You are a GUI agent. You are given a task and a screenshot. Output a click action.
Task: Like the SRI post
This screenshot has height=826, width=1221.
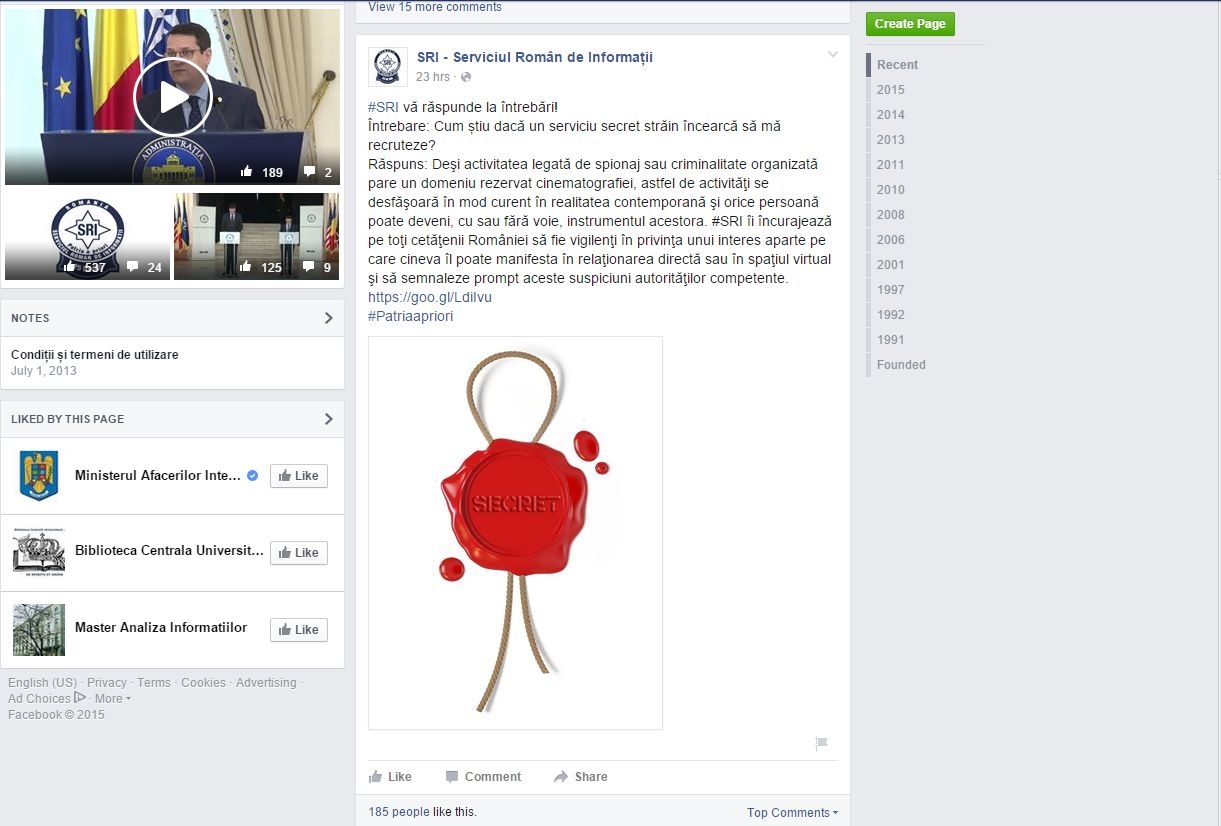390,777
